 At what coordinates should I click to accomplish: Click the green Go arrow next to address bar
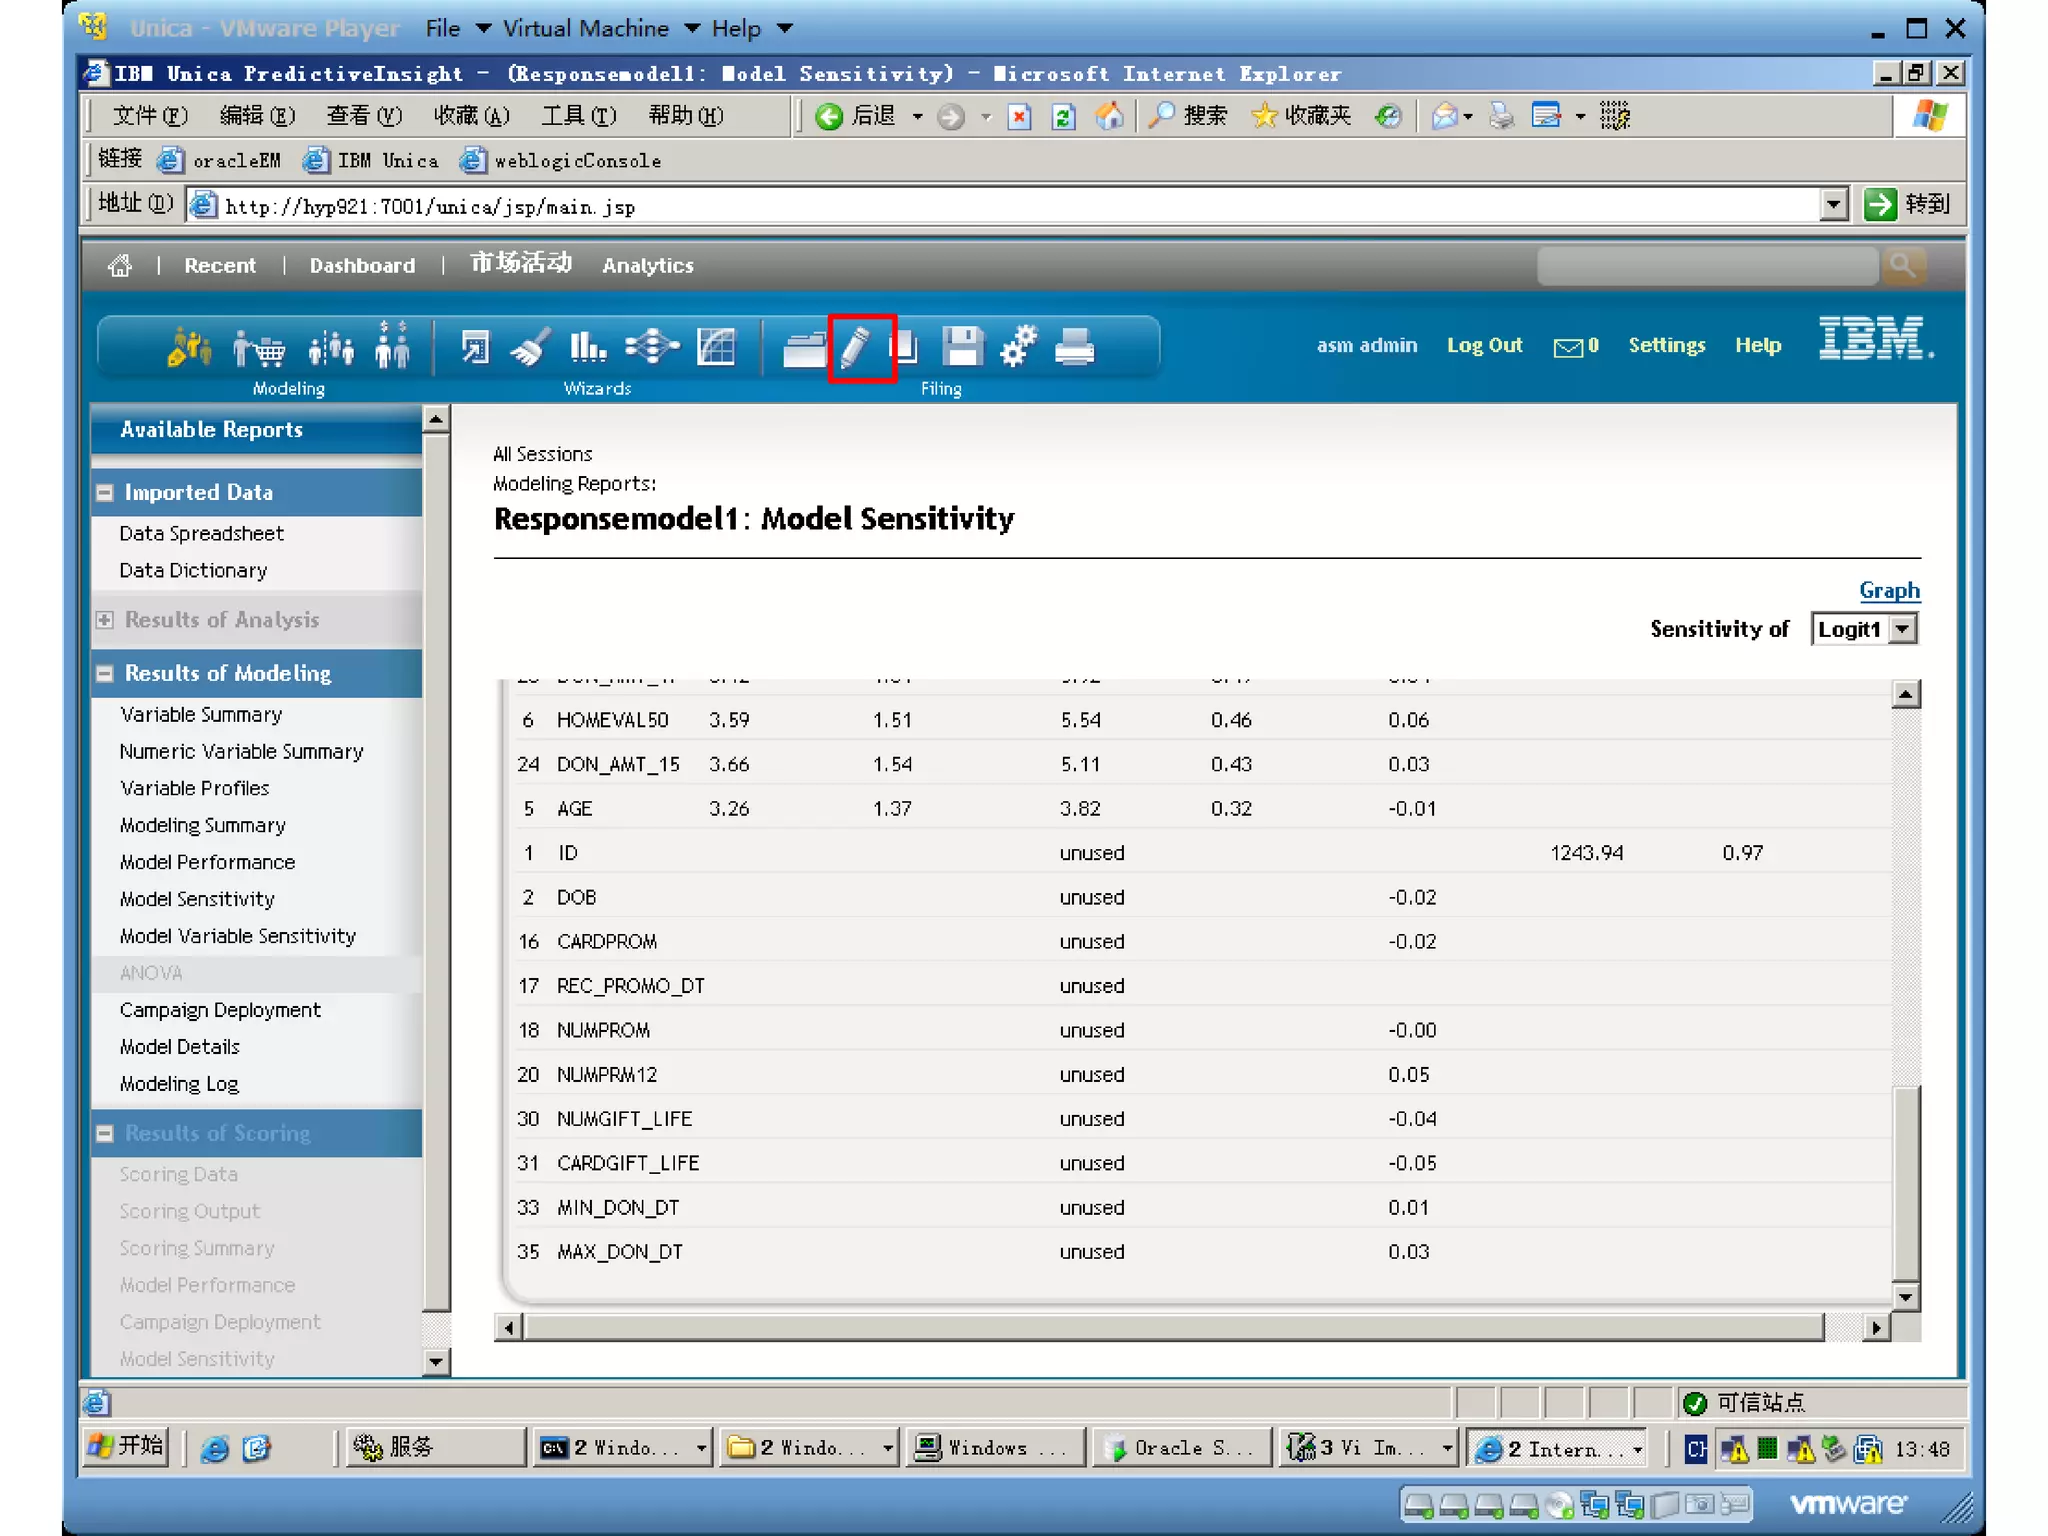point(1880,205)
